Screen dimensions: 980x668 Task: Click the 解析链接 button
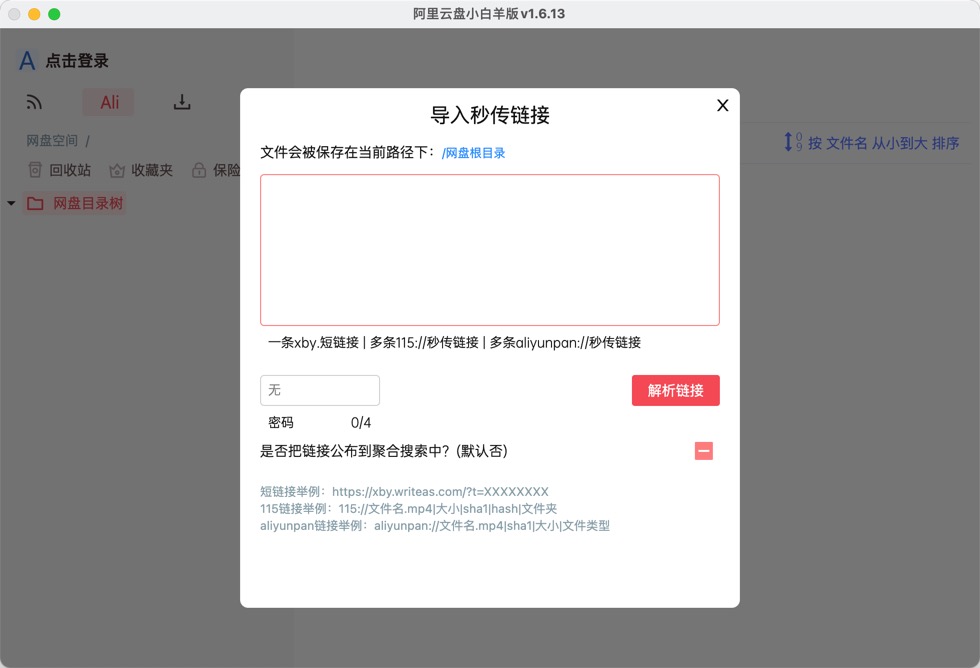676,391
